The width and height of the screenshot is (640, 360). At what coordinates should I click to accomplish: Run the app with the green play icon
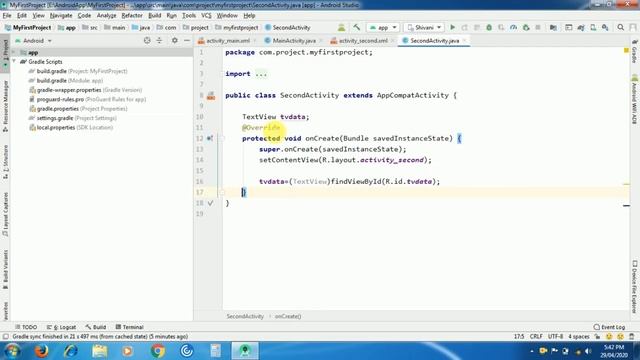pyautogui.click(x=452, y=27)
